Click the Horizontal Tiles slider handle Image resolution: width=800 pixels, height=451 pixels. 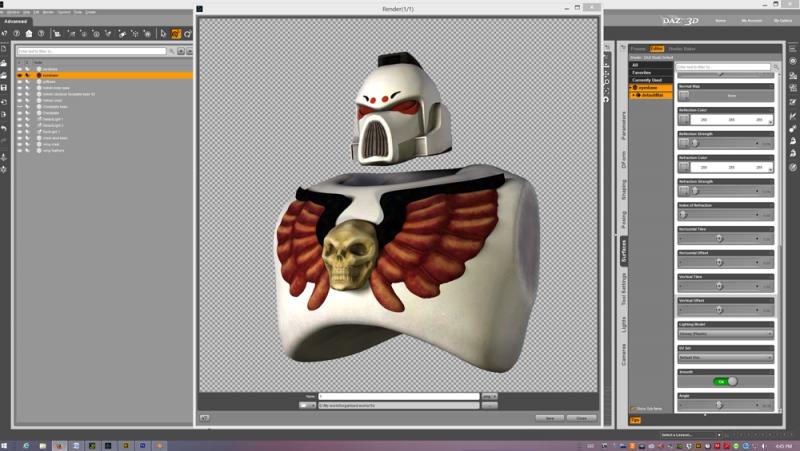click(x=719, y=238)
